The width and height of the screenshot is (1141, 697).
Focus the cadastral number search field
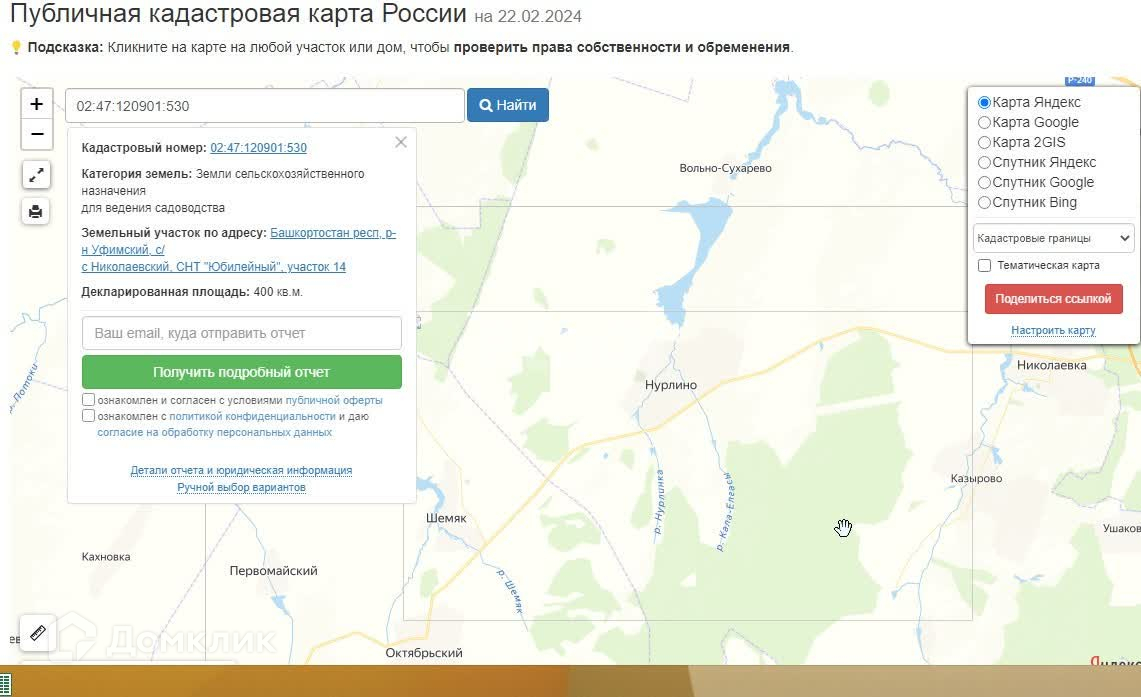(265, 105)
